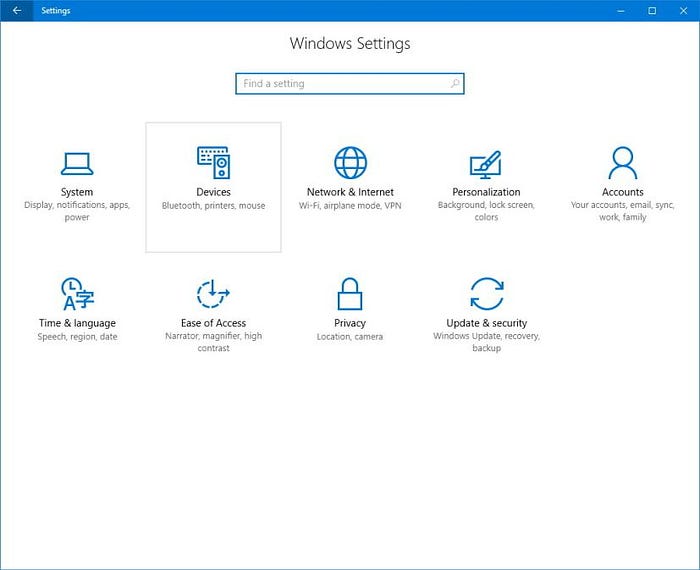The width and height of the screenshot is (700, 570).
Task: Click the Privacy label
Action: (350, 323)
